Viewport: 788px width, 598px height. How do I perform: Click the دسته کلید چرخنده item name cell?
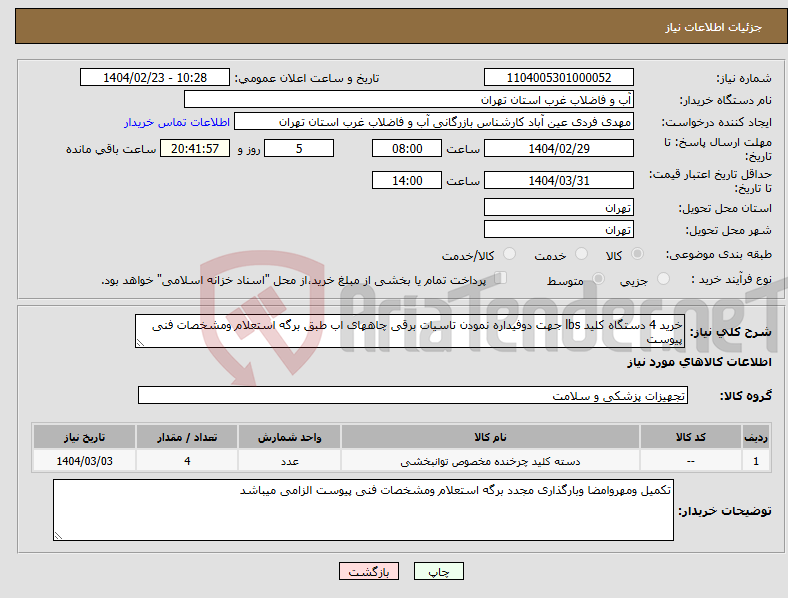490,461
